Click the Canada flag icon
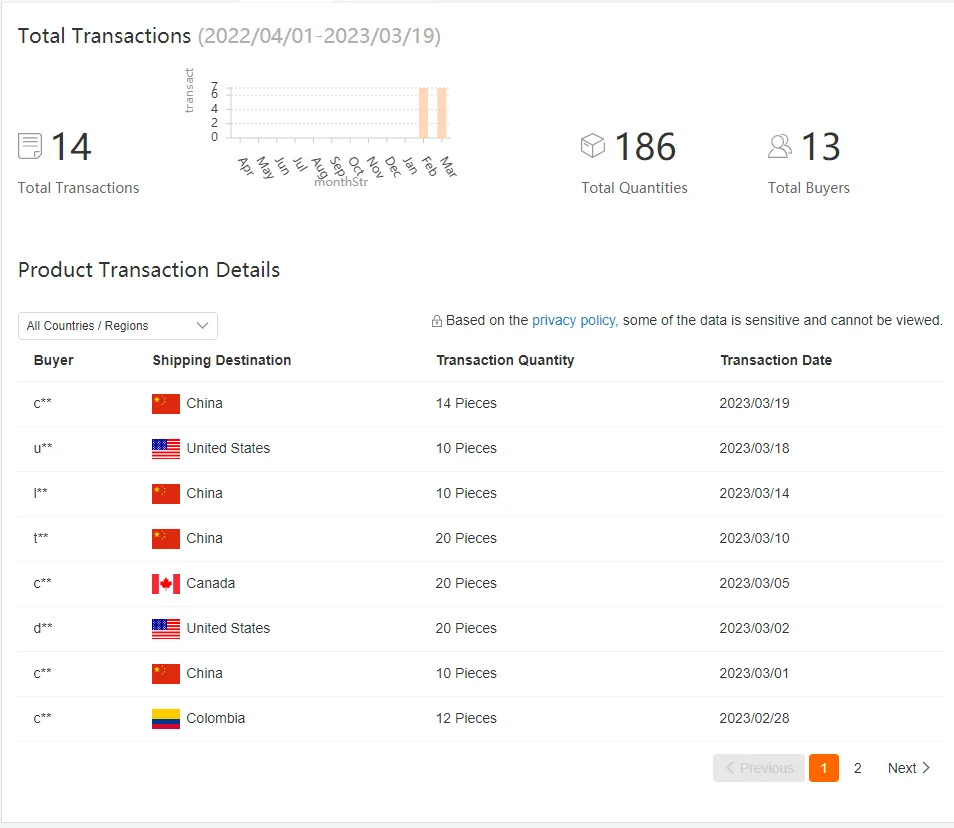 pos(165,583)
